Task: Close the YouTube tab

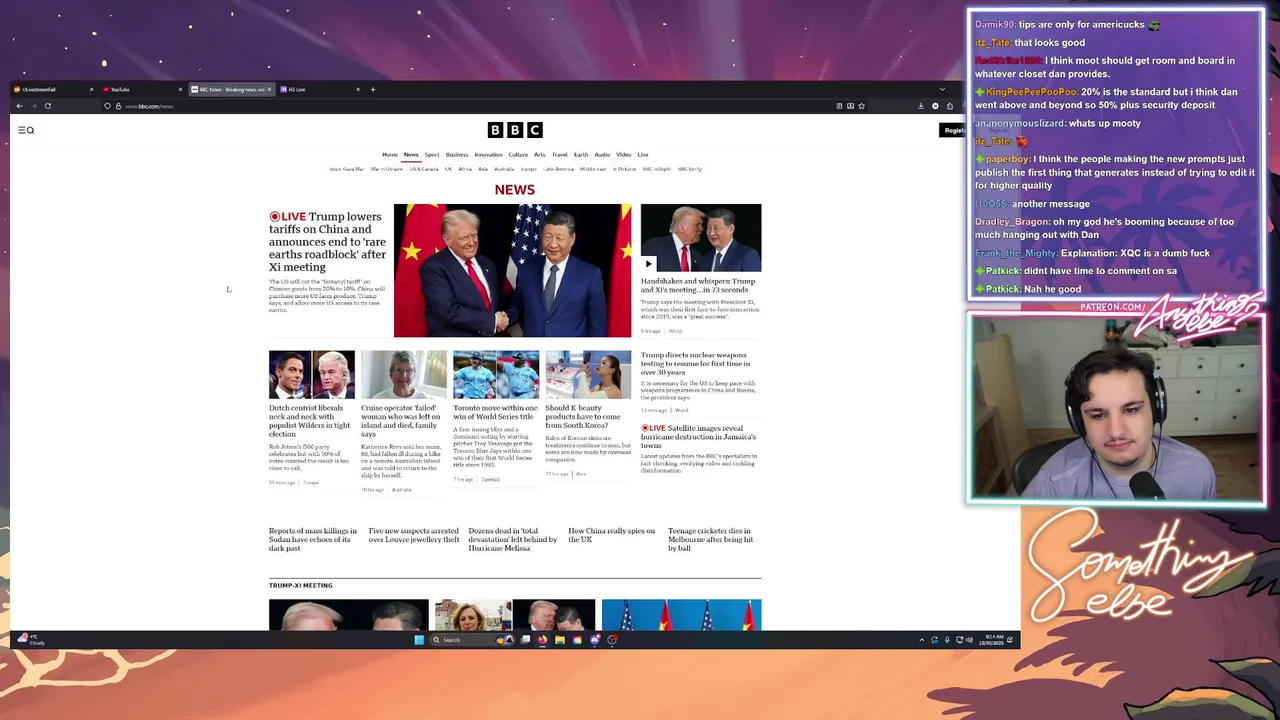Action: pyautogui.click(x=180, y=90)
